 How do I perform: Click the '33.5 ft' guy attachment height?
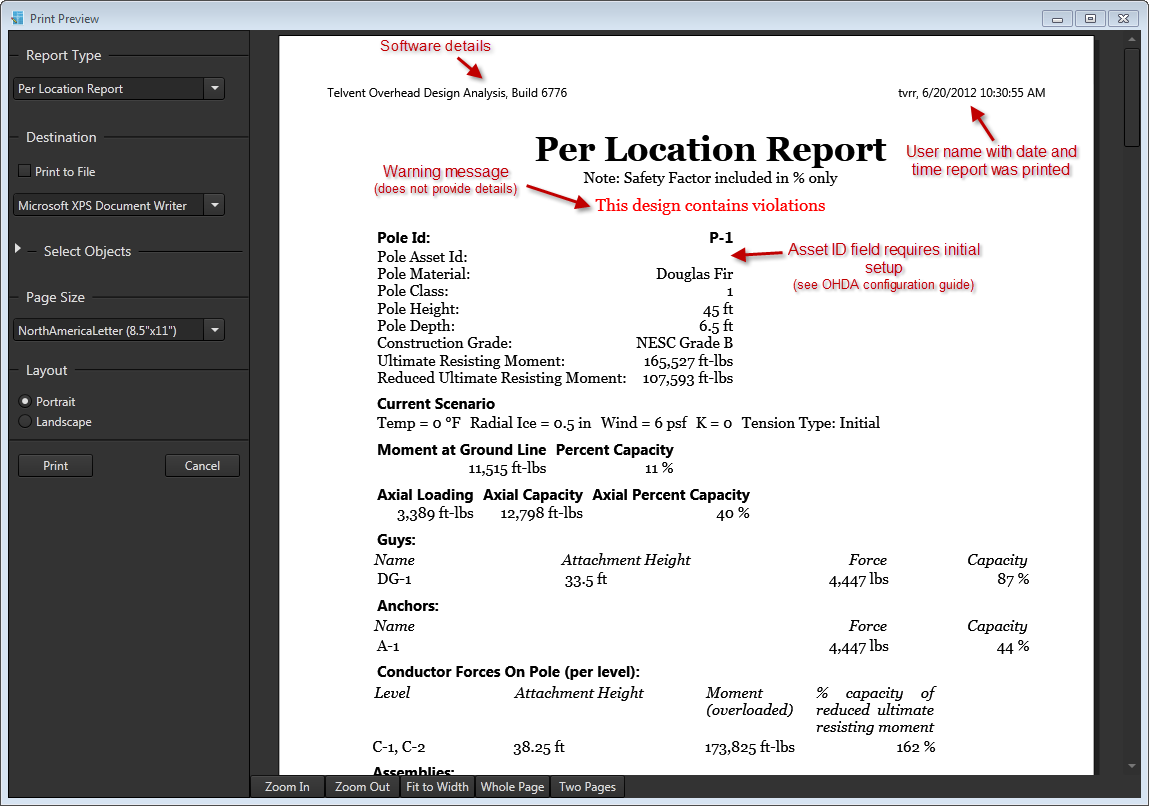tap(585, 580)
